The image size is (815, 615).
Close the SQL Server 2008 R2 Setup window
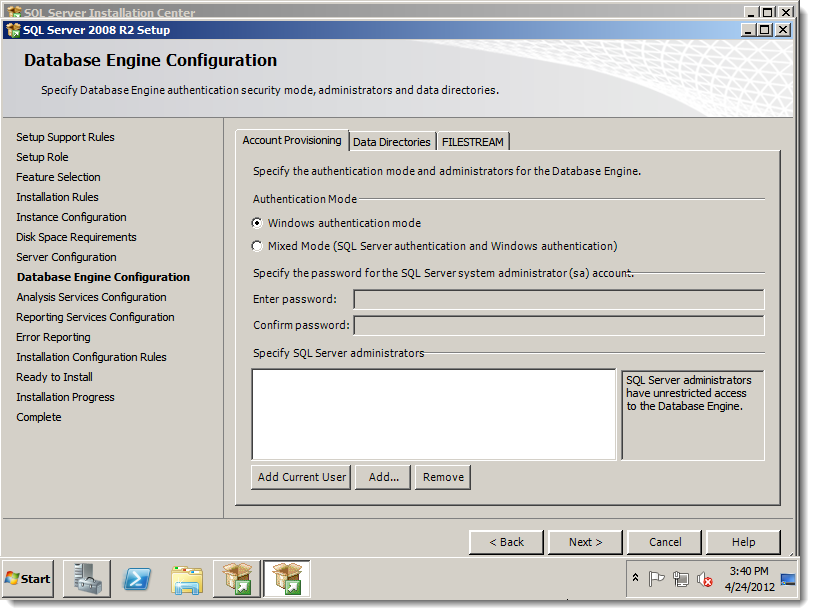click(x=783, y=30)
